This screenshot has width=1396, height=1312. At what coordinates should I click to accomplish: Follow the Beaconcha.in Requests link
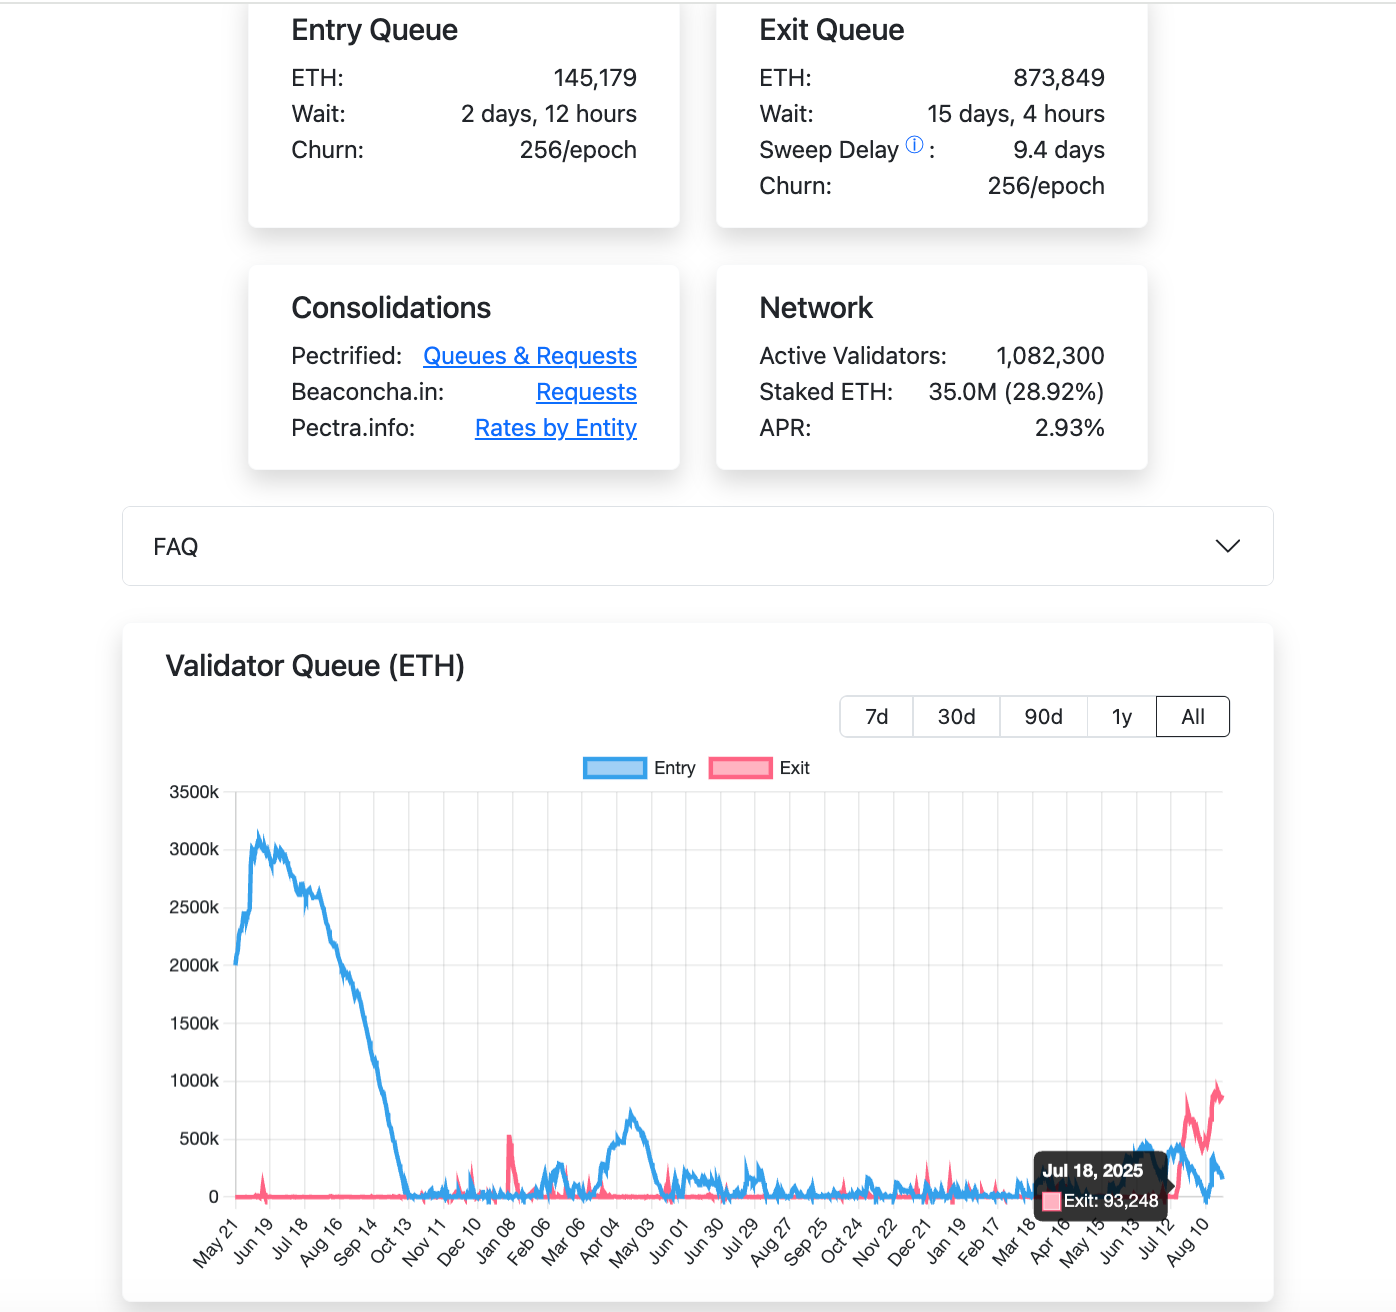coord(586,392)
